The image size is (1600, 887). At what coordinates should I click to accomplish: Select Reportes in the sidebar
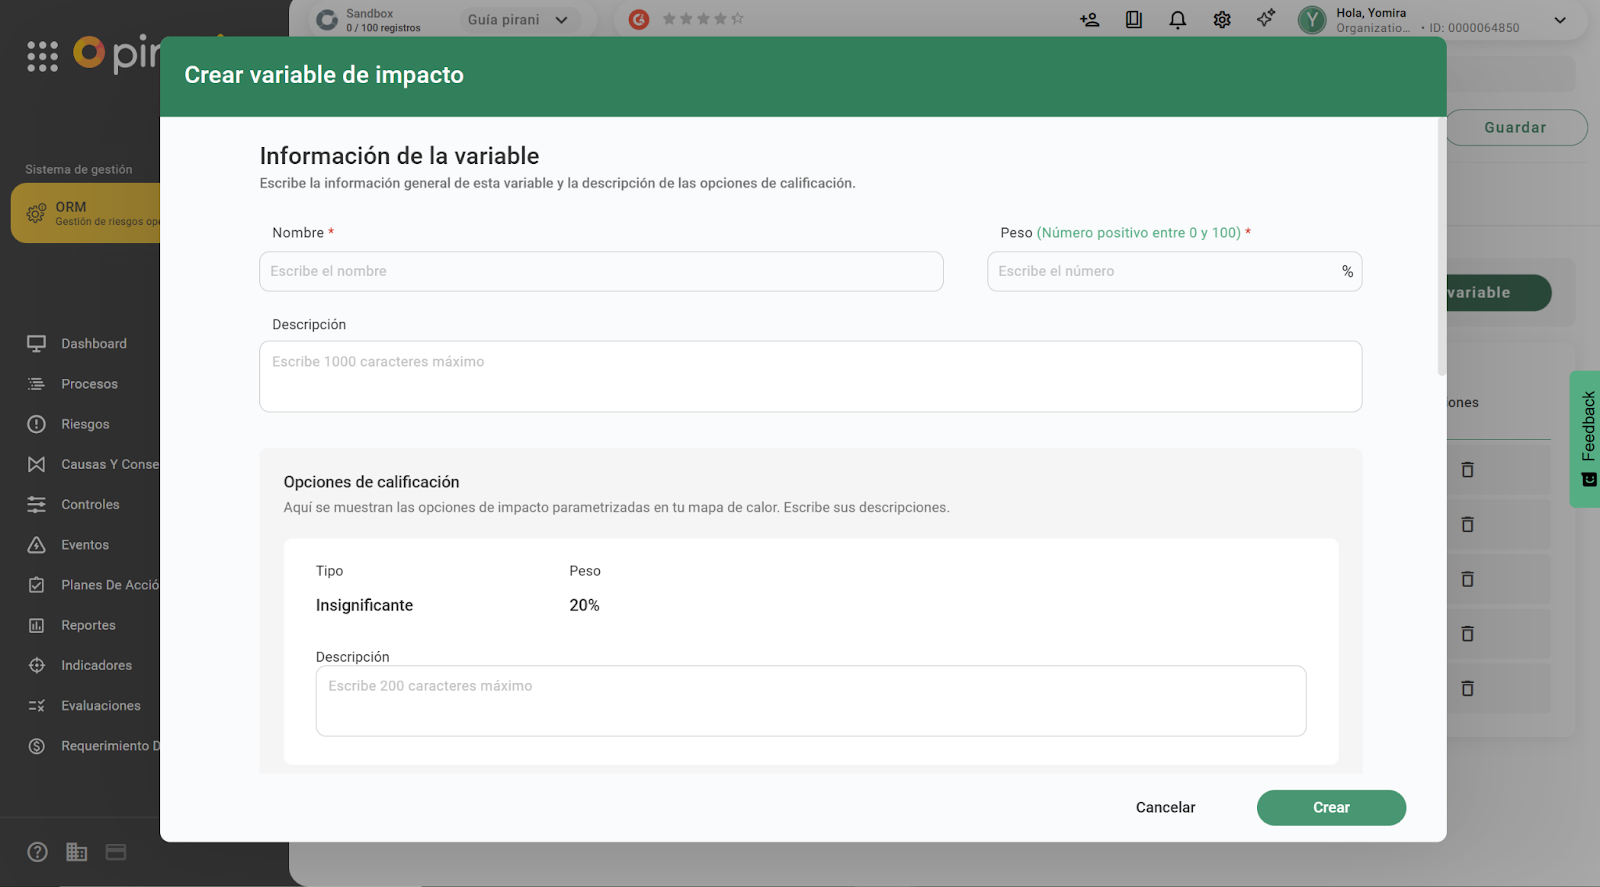(x=88, y=625)
